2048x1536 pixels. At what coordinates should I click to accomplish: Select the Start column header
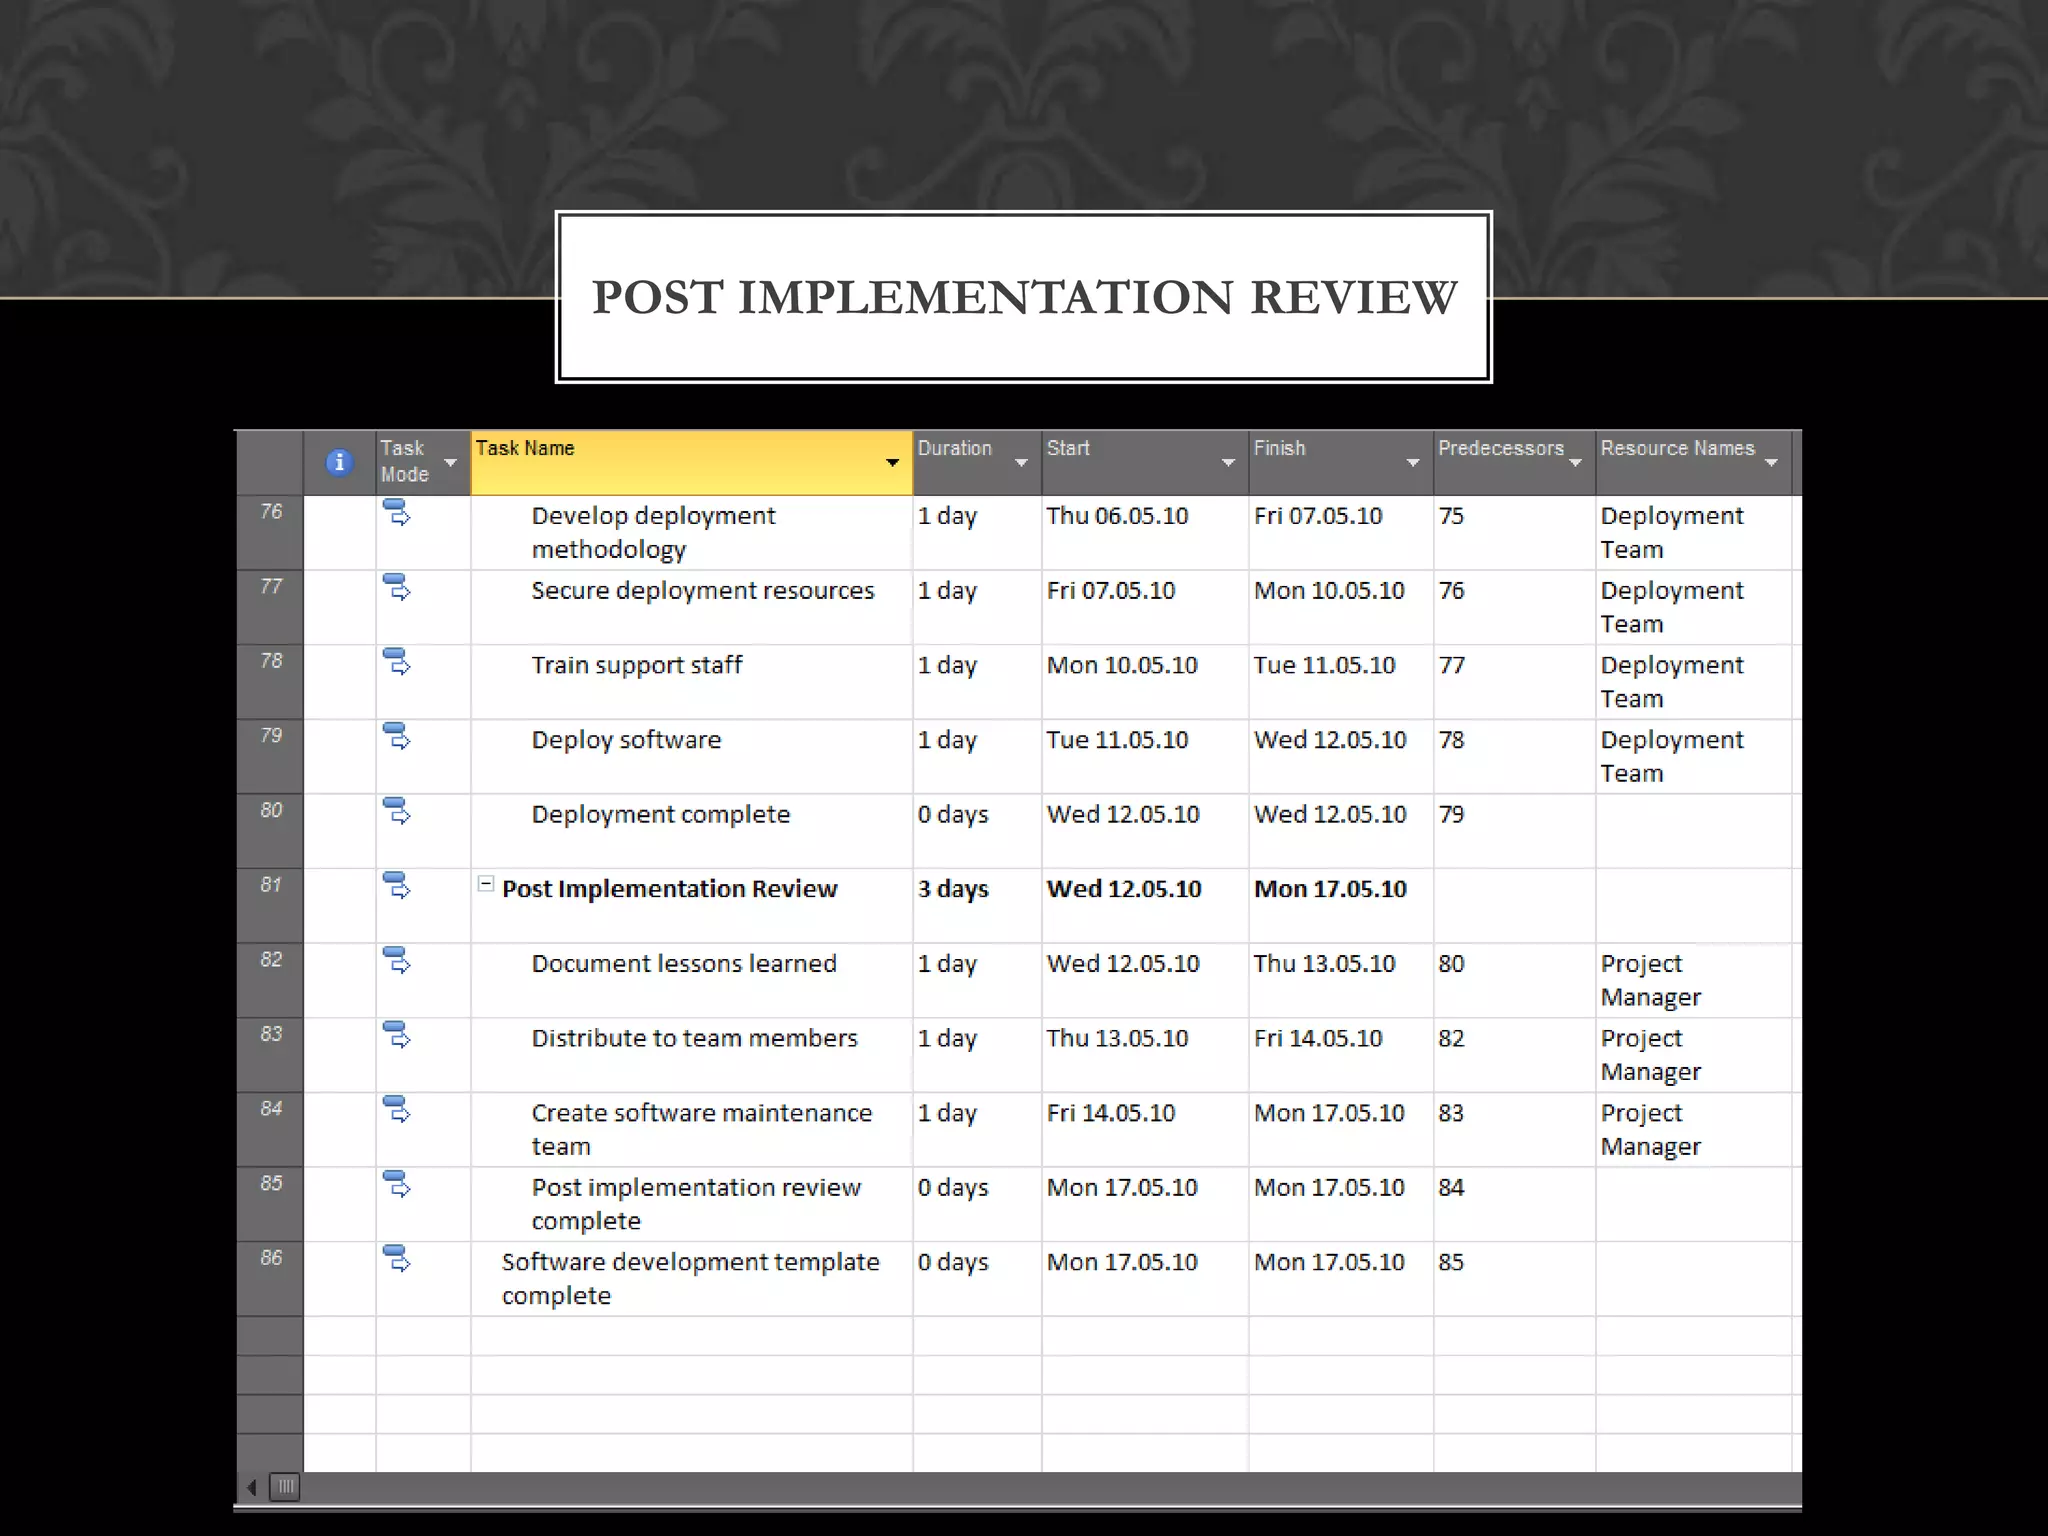[1145, 463]
